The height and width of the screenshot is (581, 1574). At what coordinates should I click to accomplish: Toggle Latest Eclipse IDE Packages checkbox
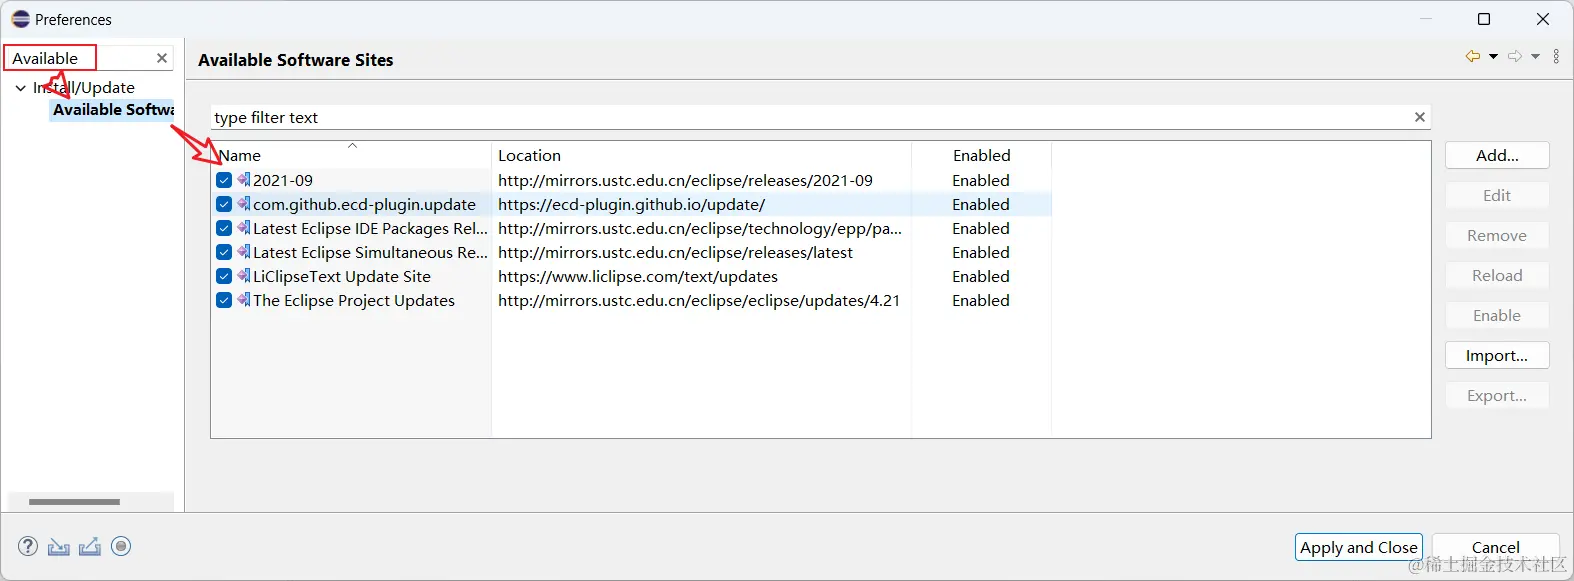(x=224, y=228)
